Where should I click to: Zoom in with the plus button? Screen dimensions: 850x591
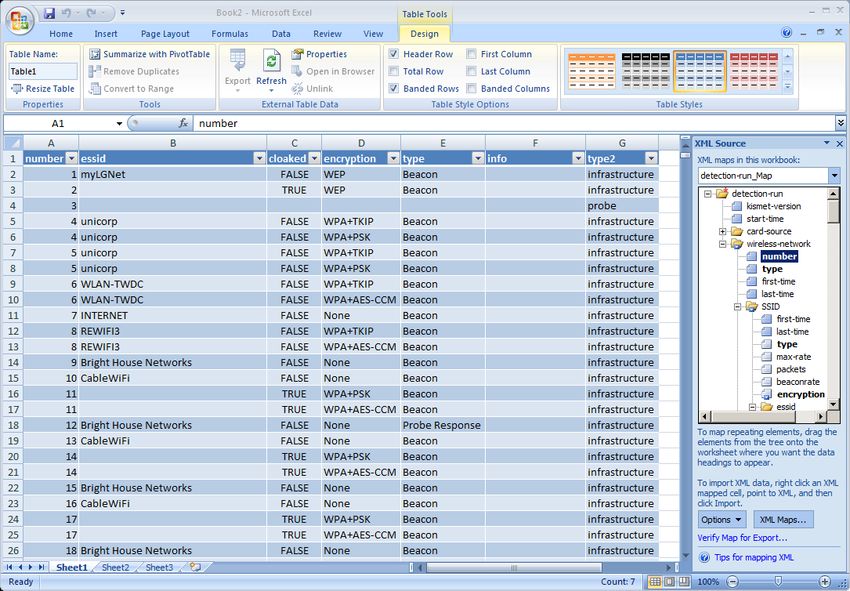[x=825, y=581]
